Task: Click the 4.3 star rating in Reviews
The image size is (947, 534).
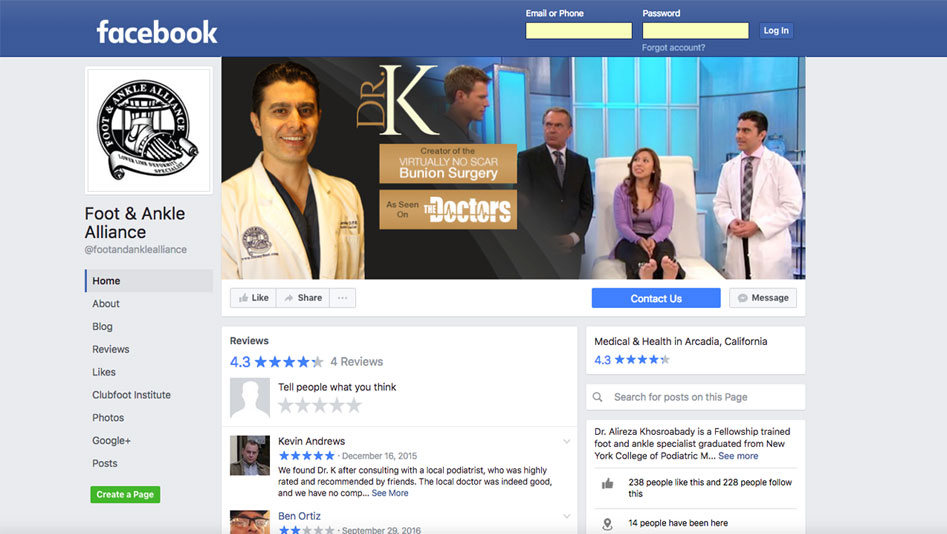Action: [277, 362]
